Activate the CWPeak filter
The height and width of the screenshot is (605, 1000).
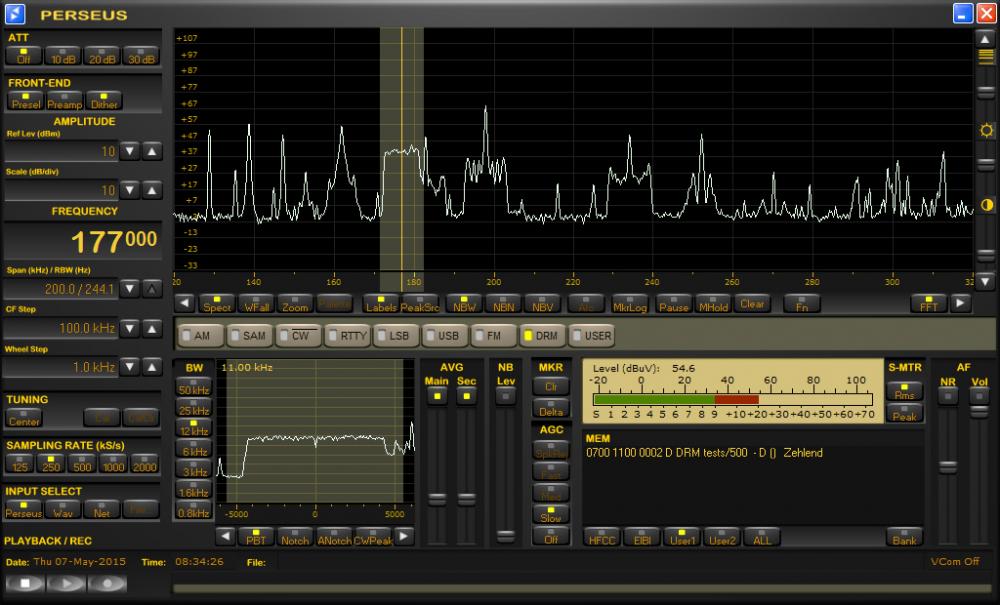pyautogui.click(x=372, y=537)
